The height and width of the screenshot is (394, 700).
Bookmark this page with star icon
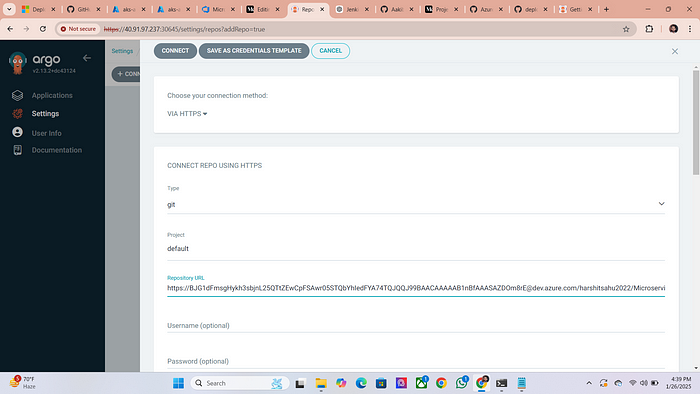click(626, 29)
